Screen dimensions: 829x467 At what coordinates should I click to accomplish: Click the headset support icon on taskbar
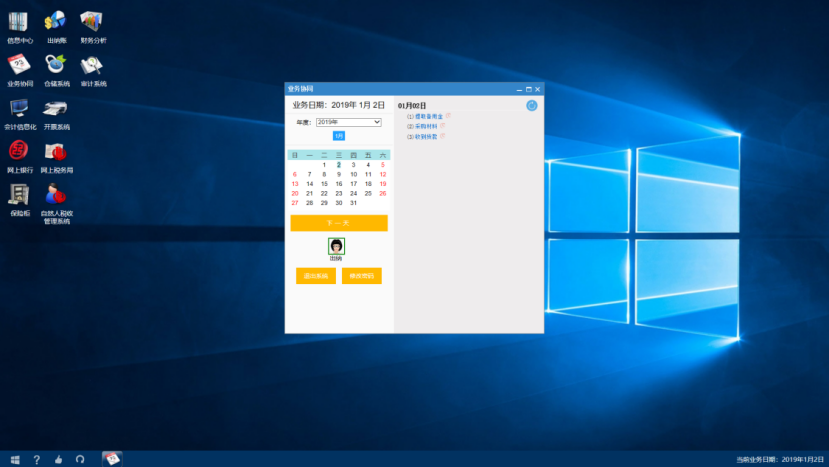pyautogui.click(x=80, y=460)
